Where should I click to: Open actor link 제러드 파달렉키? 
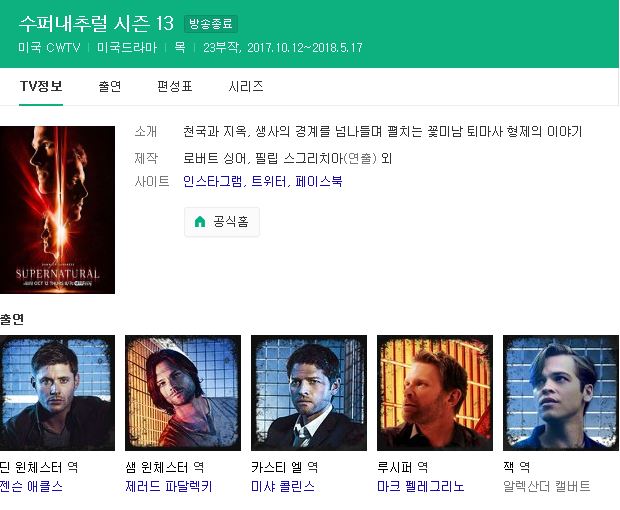169,486
